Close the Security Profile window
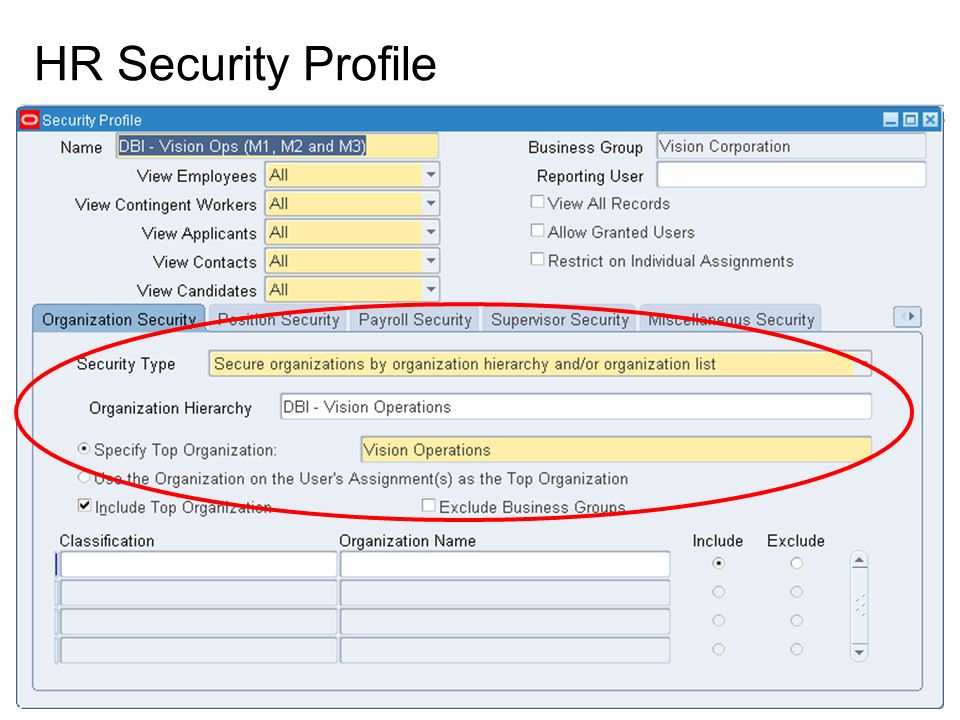The height and width of the screenshot is (720, 960). [x=930, y=119]
